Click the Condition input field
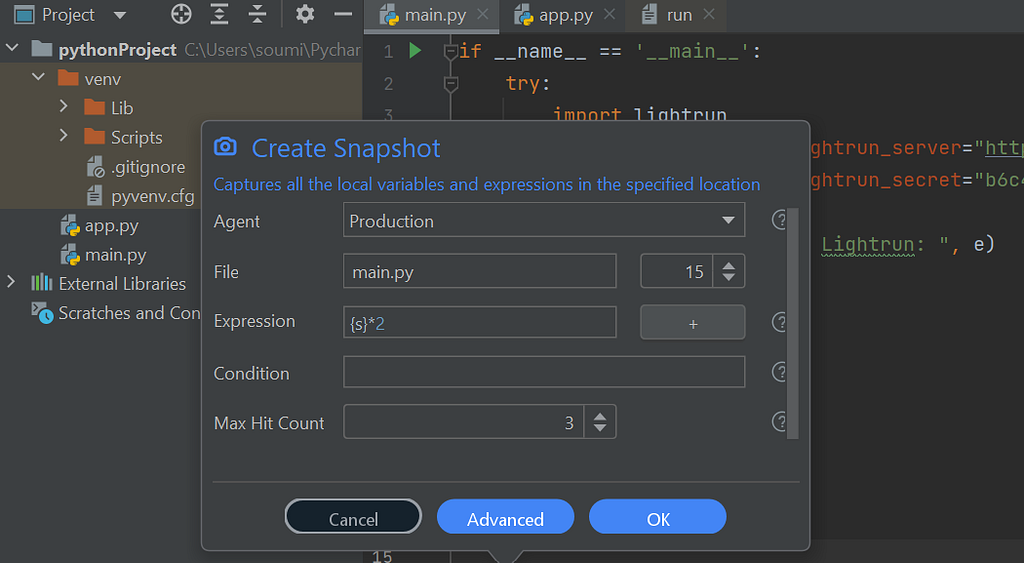Screen dimensions: 1024x563 pos(544,372)
